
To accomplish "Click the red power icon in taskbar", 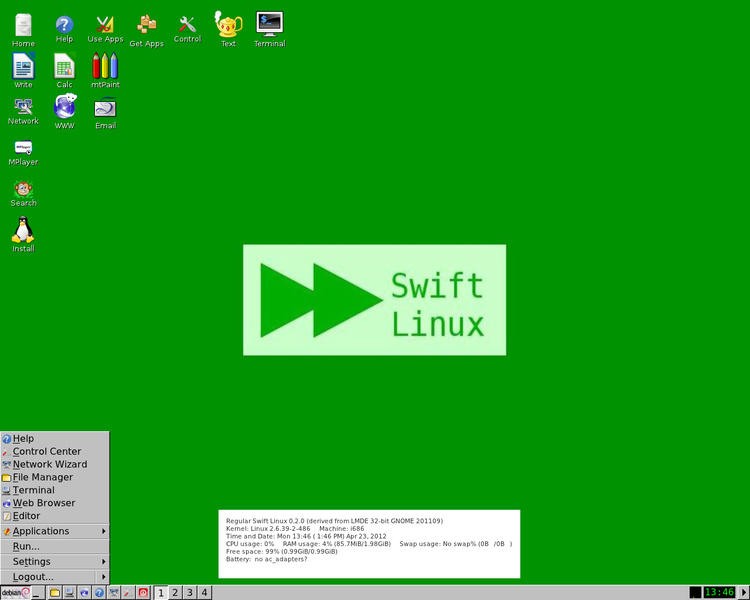I will 143,593.
